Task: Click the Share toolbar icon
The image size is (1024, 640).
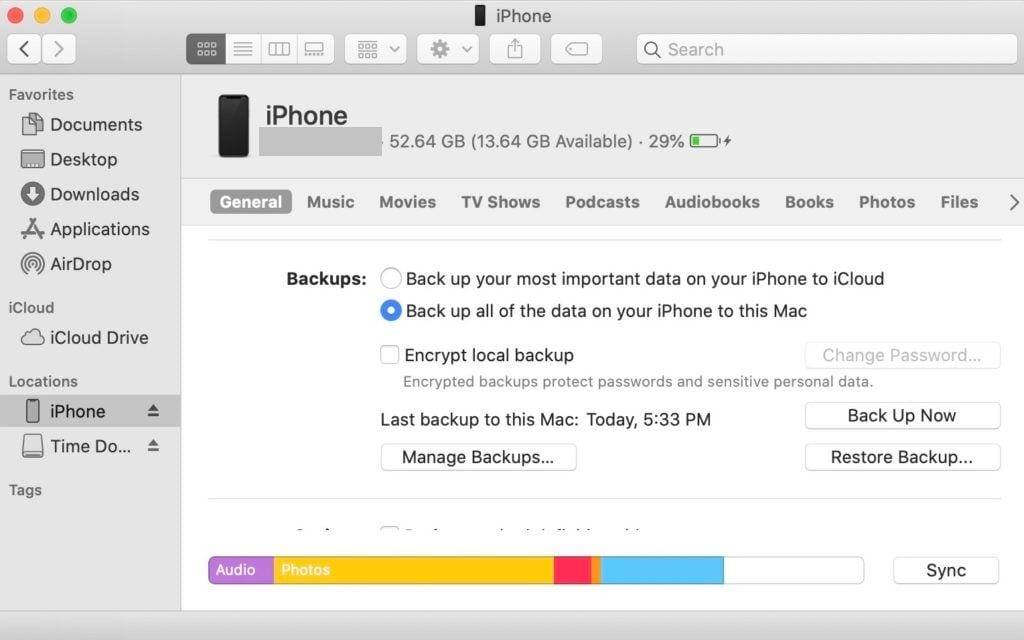Action: click(x=515, y=49)
